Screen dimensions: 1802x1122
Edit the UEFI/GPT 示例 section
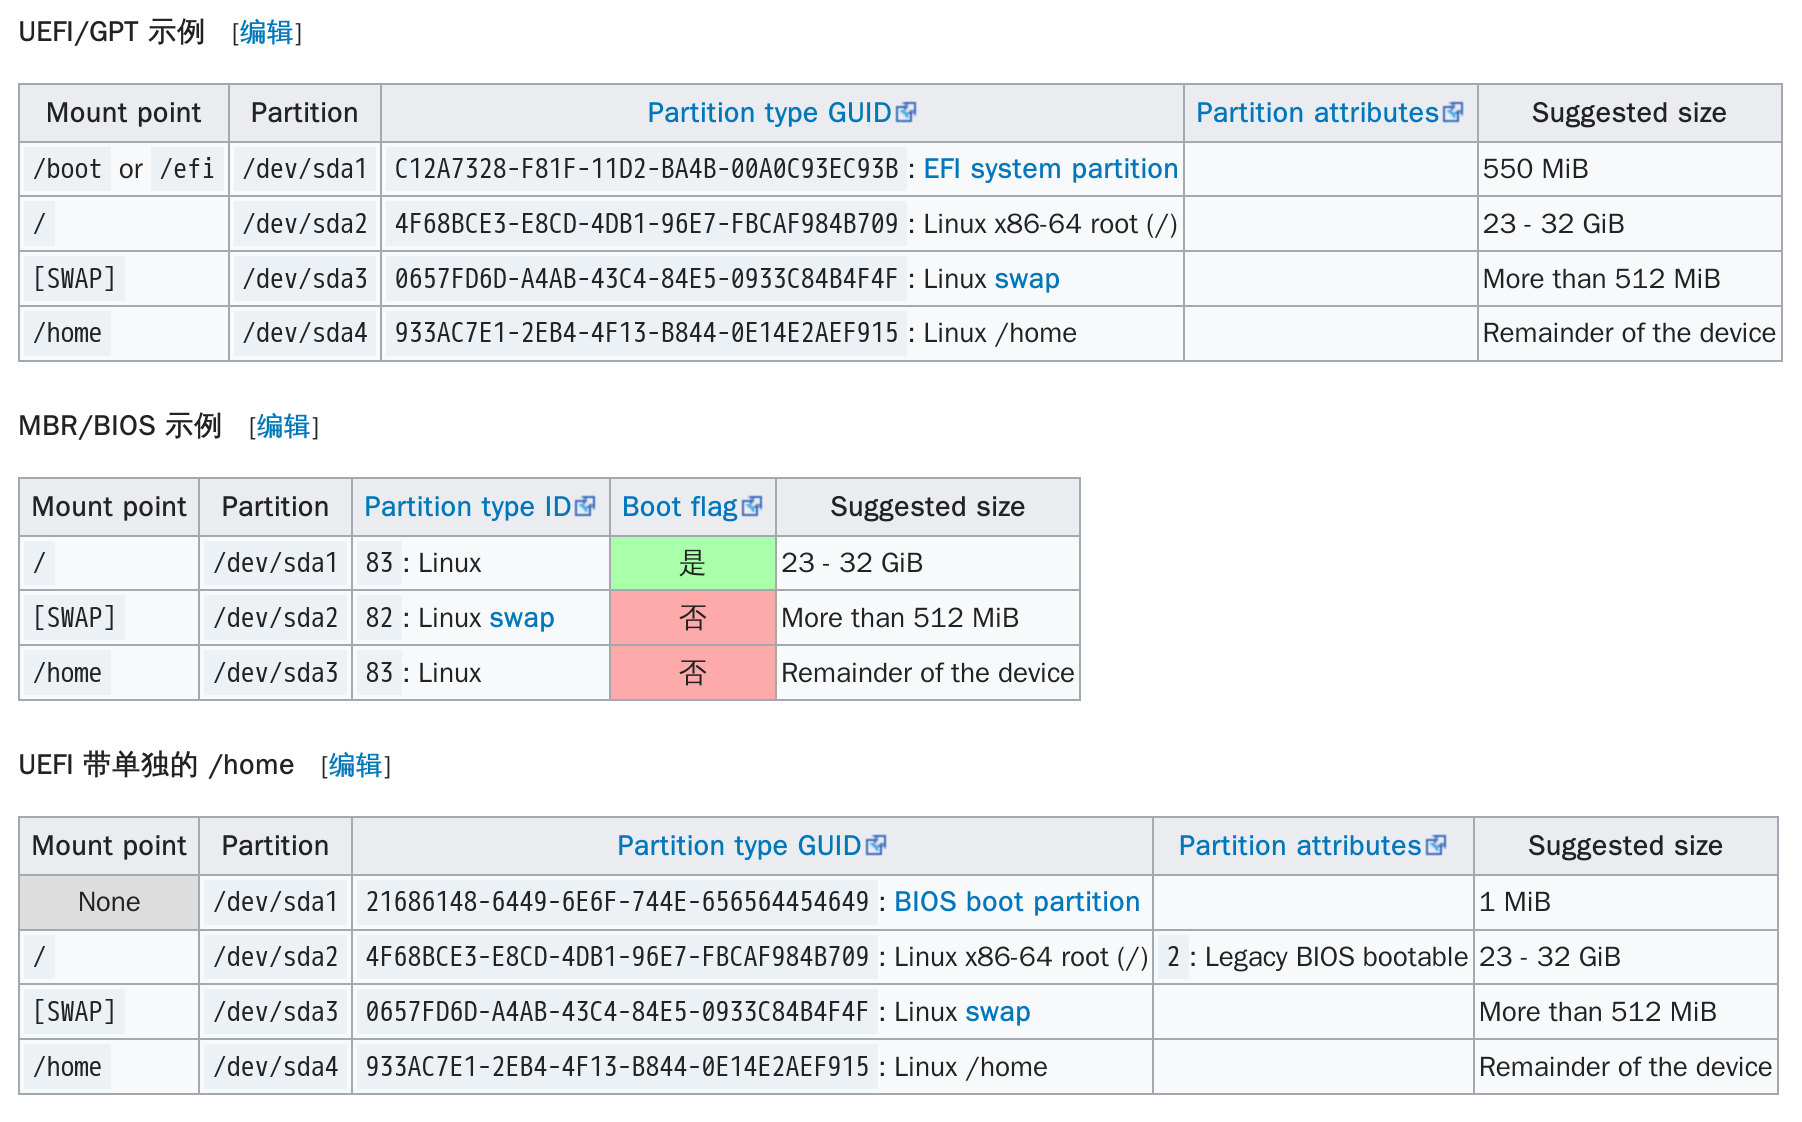pyautogui.click(x=266, y=33)
